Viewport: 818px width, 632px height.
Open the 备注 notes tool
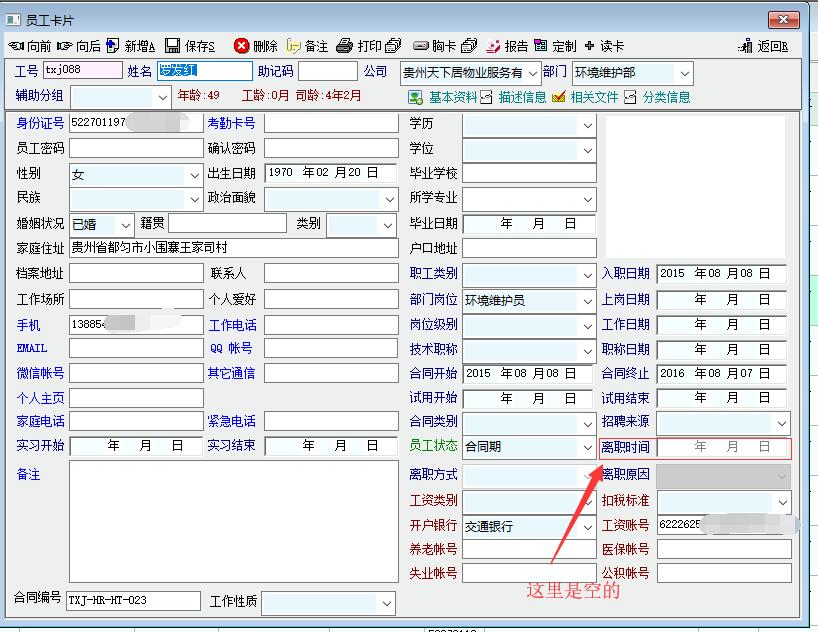point(307,46)
